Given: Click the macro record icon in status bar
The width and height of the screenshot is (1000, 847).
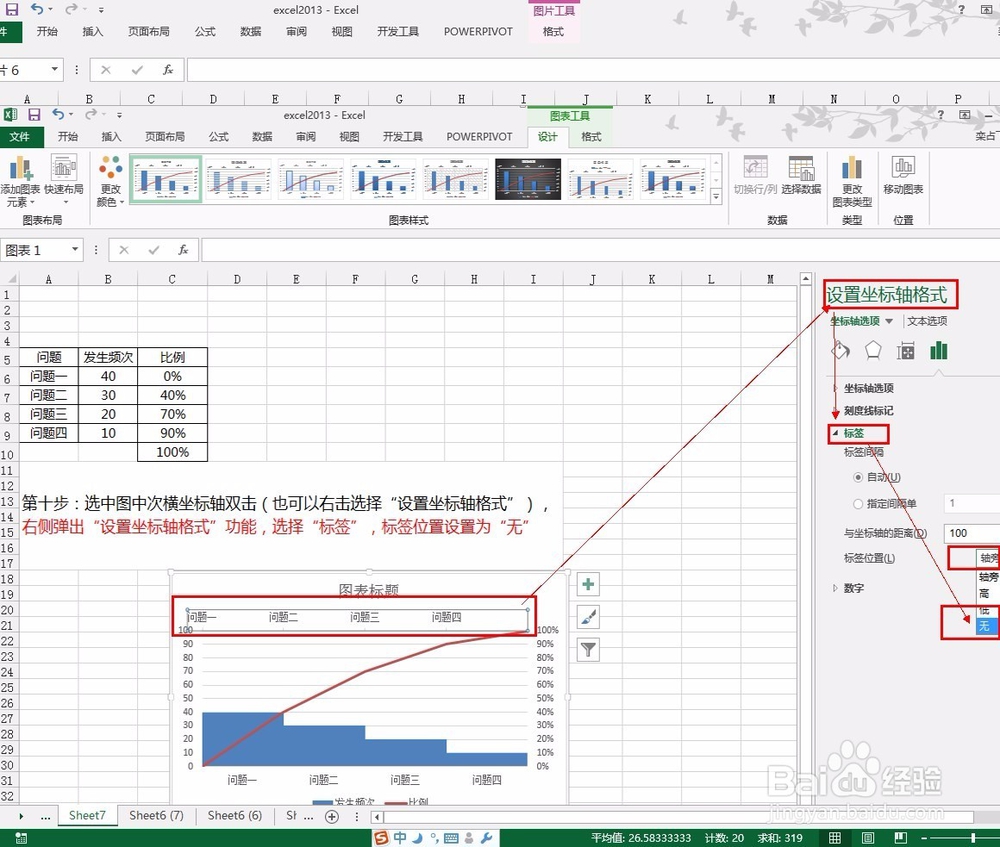Looking at the screenshot, I should coord(20,838).
